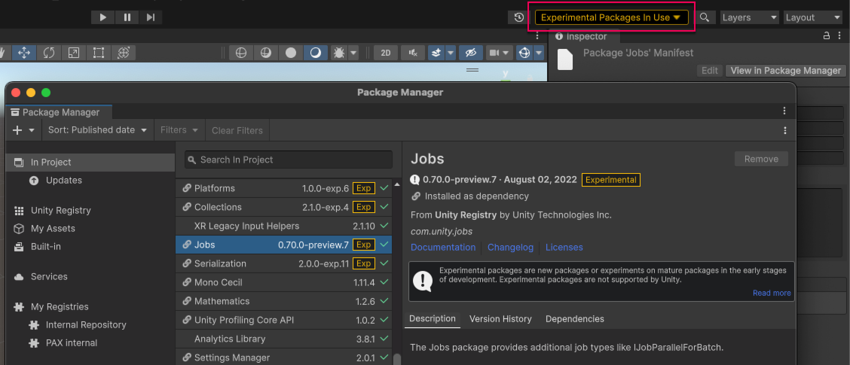Toggle the gizmos icon in scene toolbar

click(524, 53)
